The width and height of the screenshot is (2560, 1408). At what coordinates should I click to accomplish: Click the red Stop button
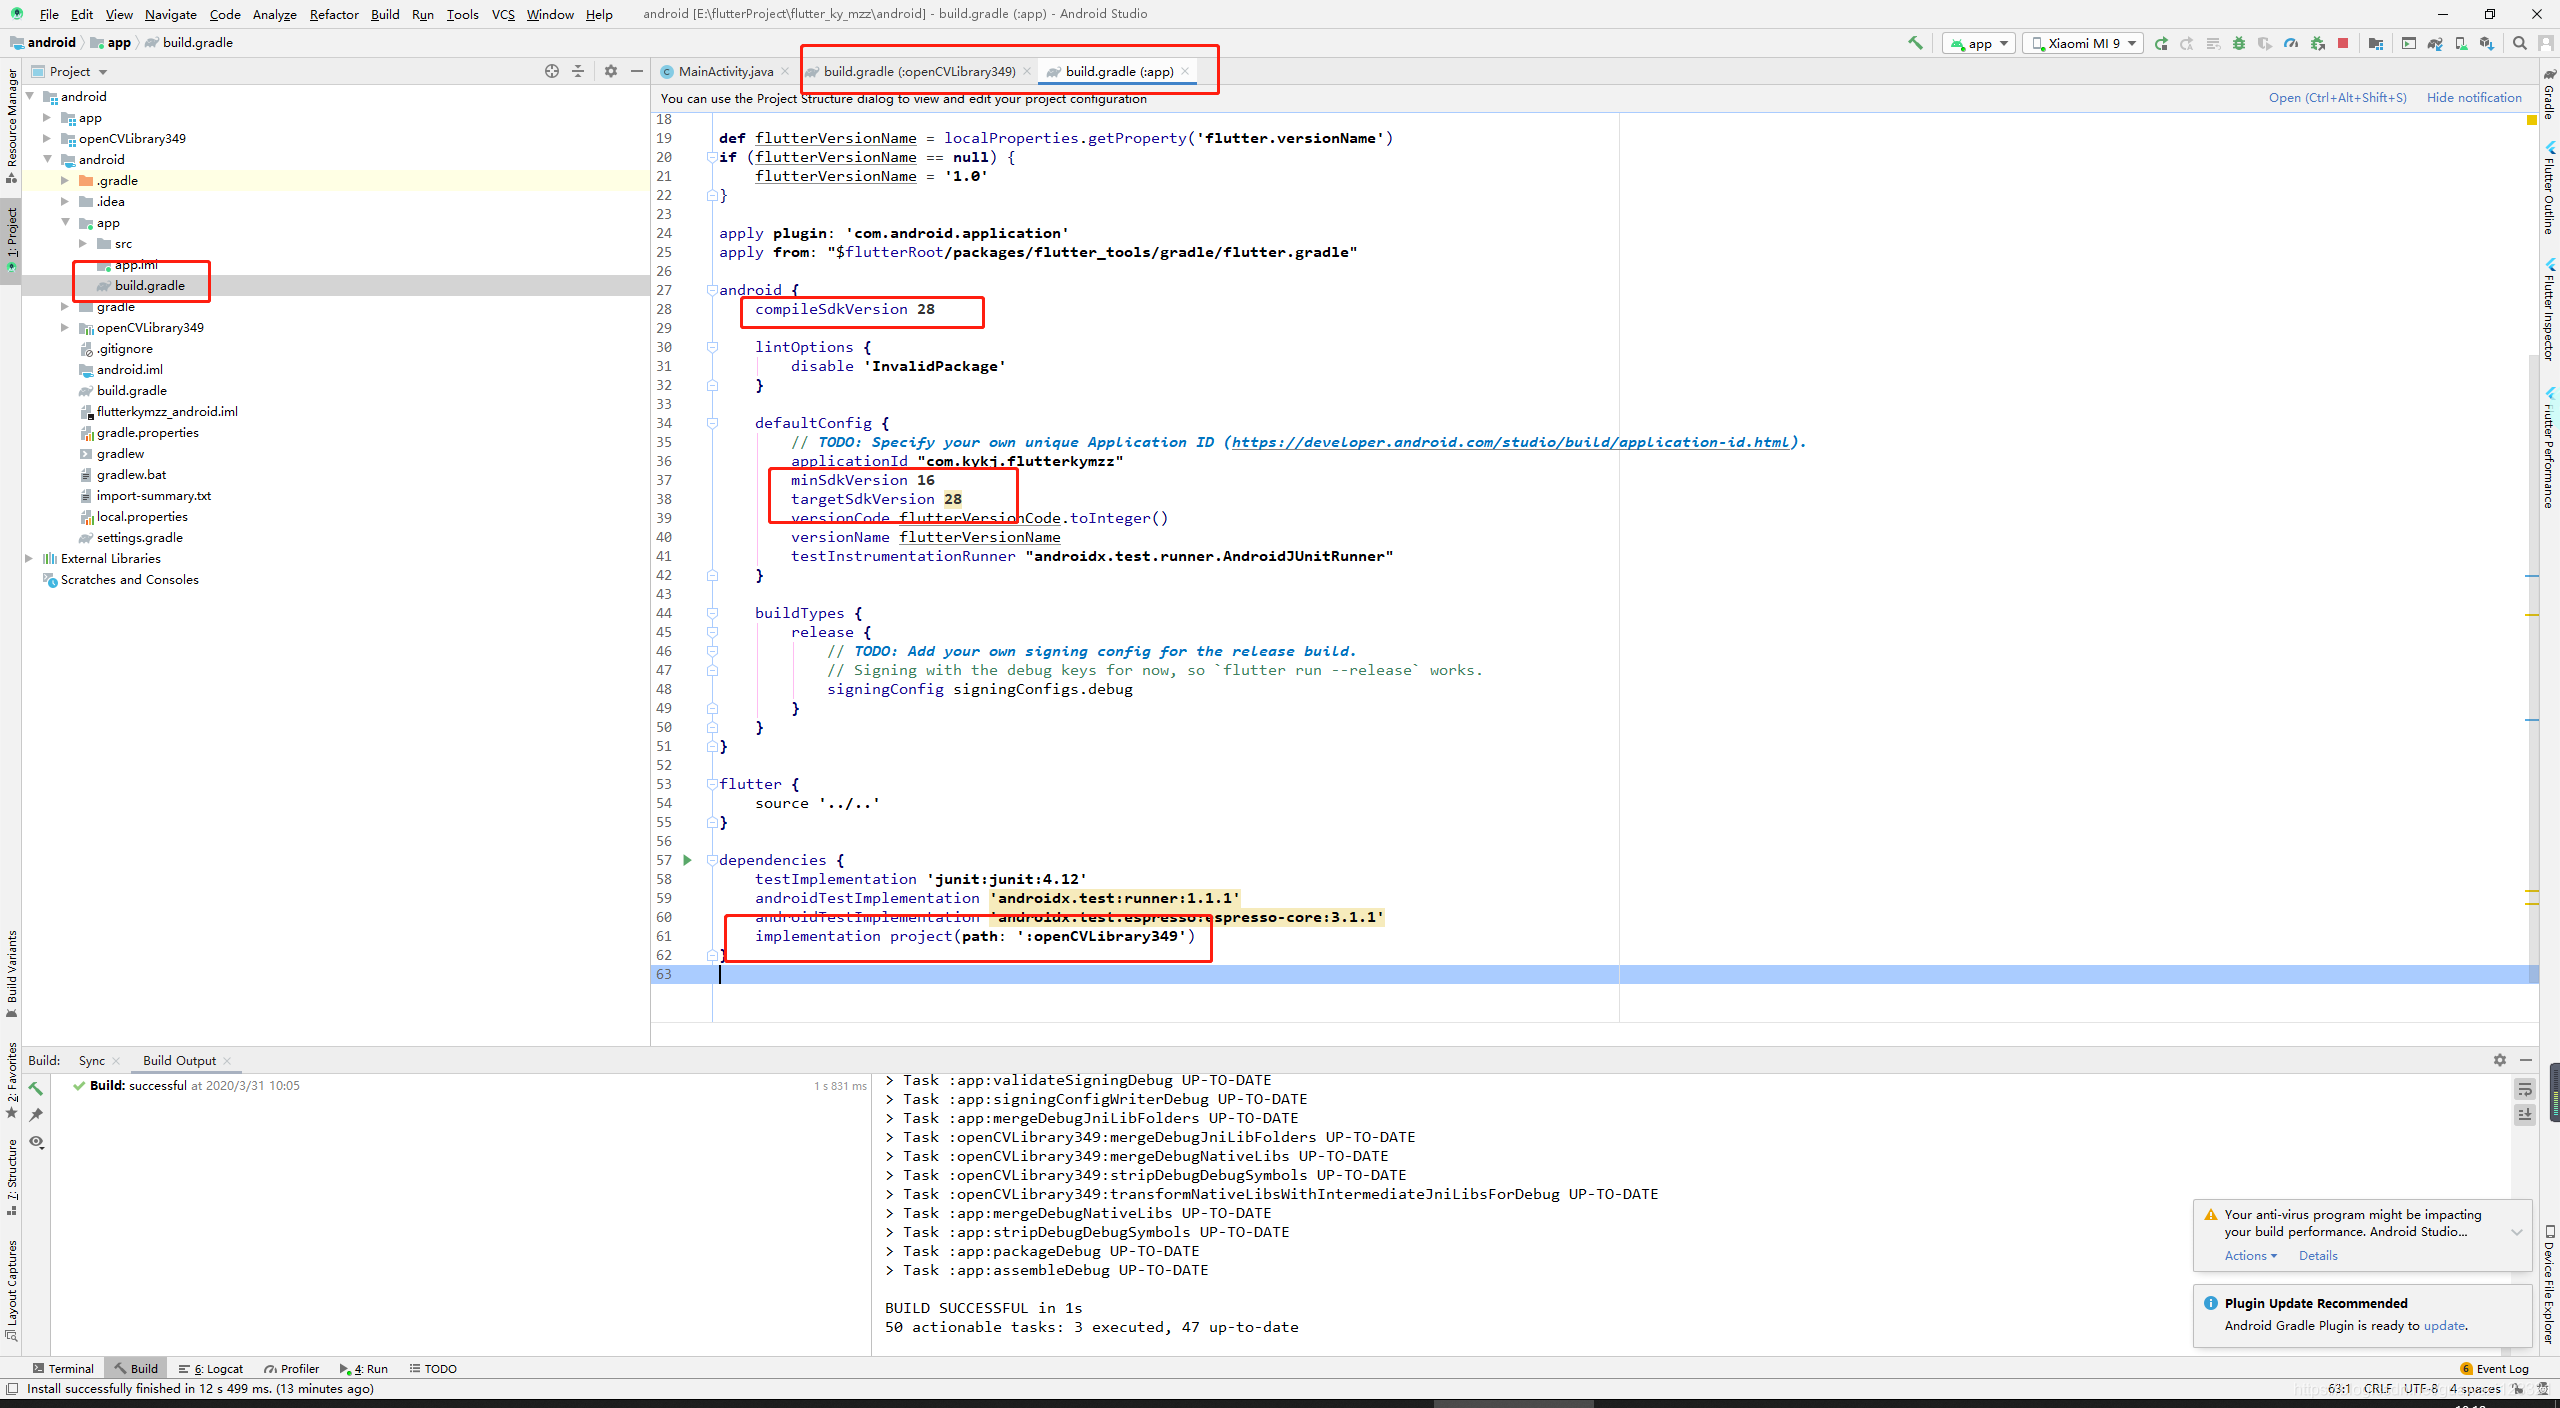point(2343,43)
